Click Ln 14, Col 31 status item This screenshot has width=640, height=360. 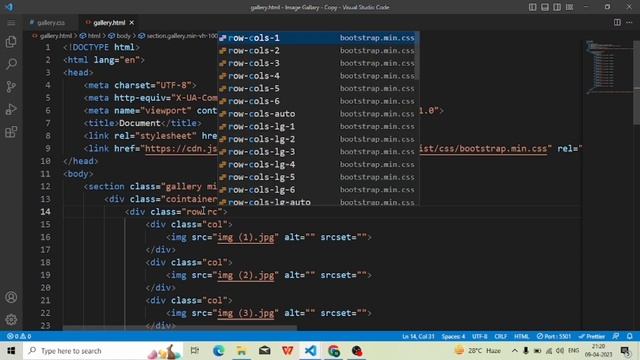(418, 336)
